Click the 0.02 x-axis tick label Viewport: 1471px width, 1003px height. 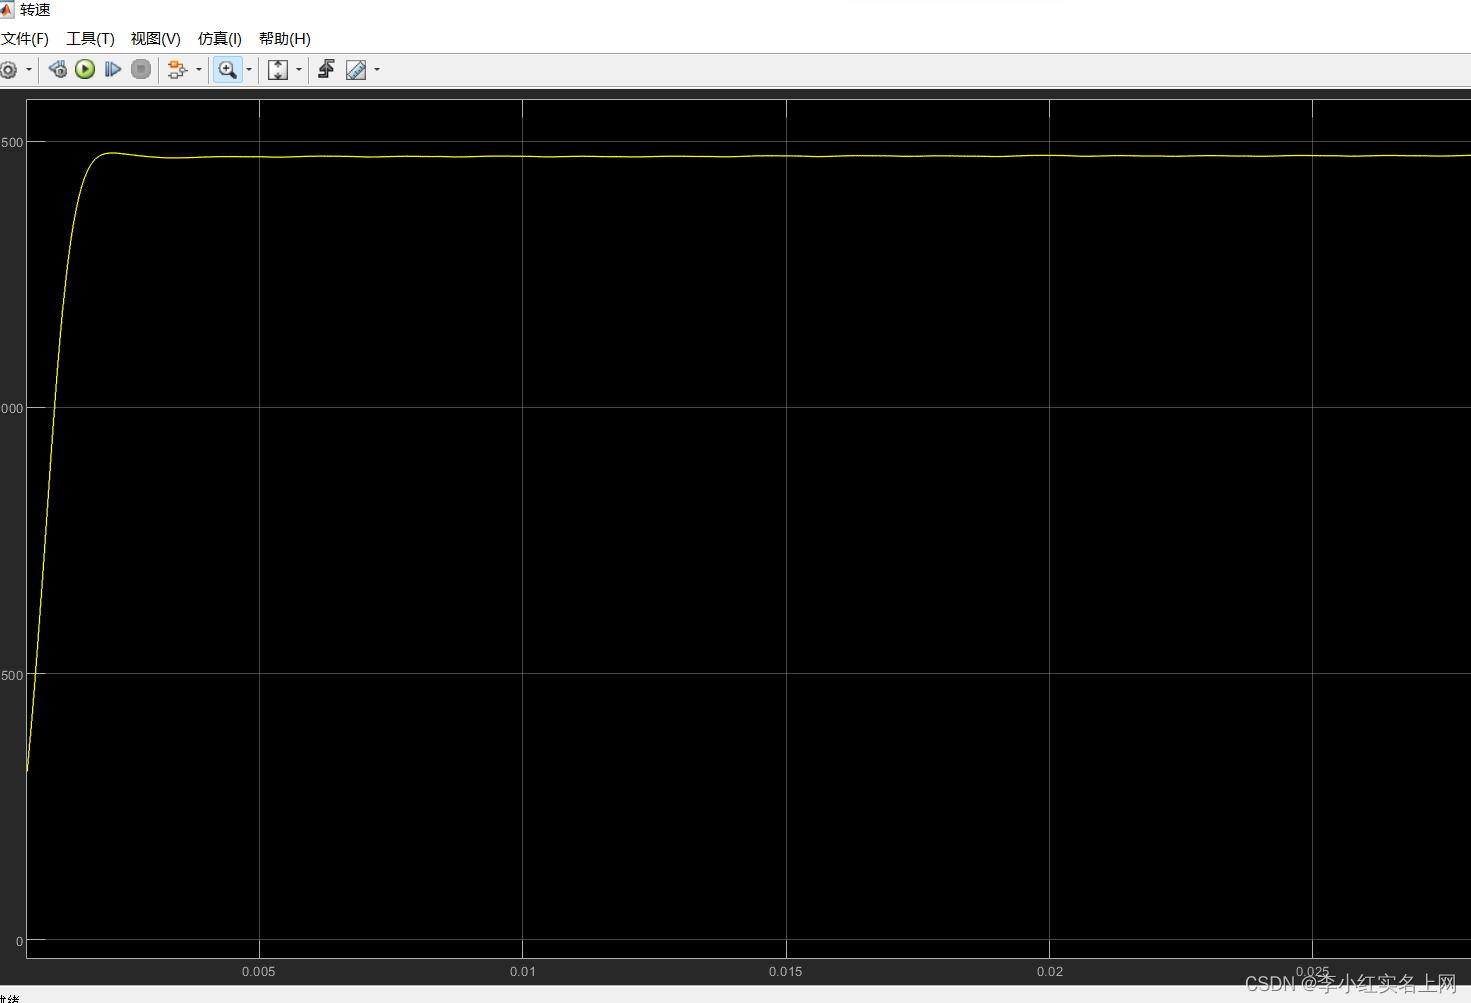tap(1050, 972)
